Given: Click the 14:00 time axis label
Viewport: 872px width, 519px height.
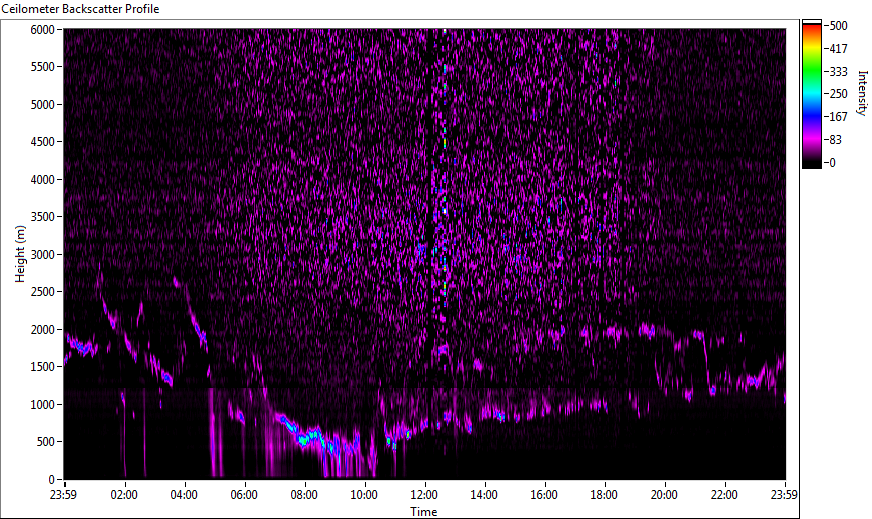Looking at the screenshot, I should 484,495.
